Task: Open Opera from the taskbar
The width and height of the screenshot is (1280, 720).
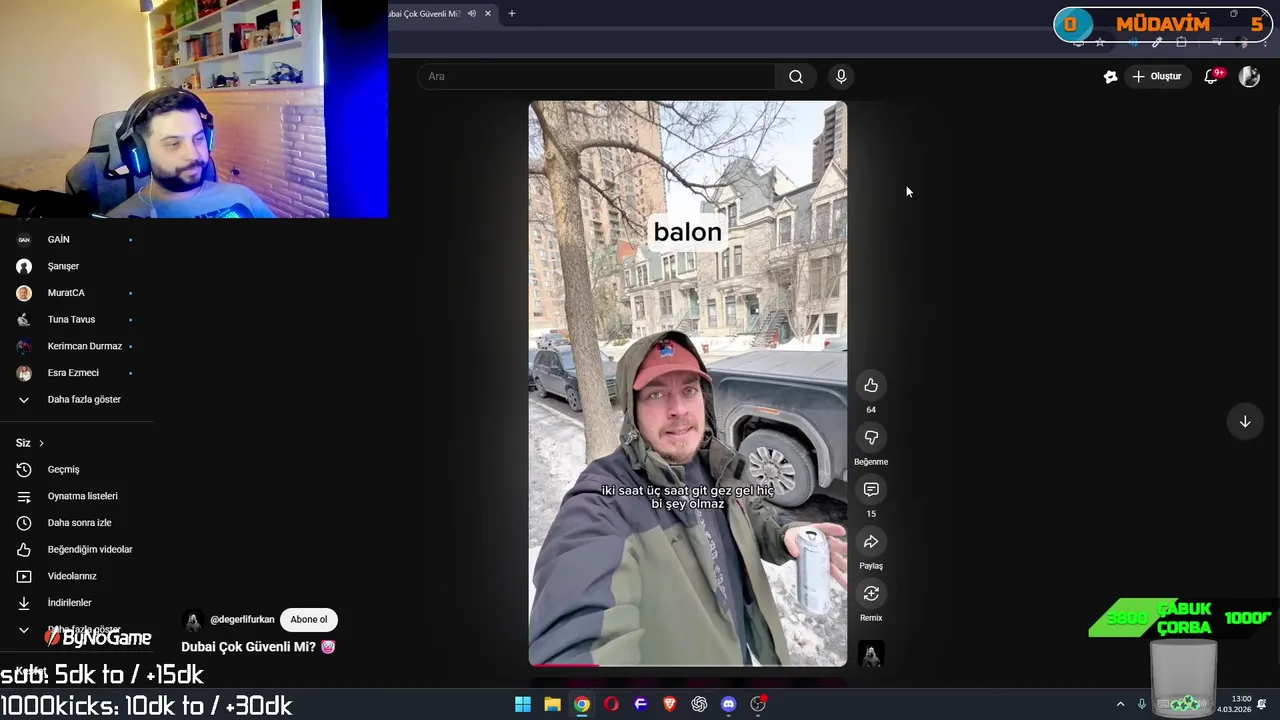Action: click(611, 705)
